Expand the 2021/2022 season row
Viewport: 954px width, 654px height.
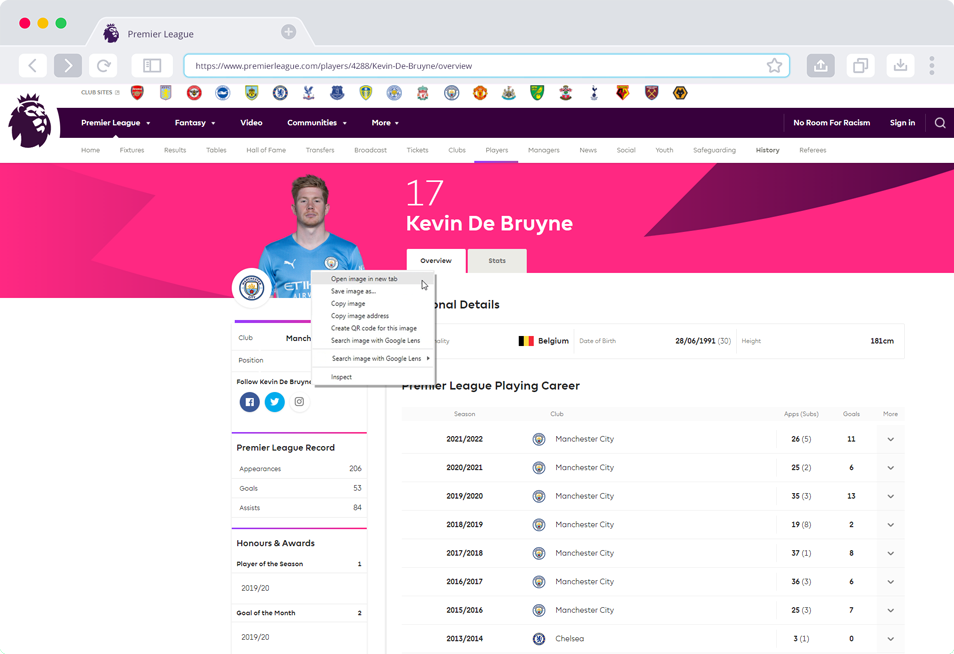890,439
